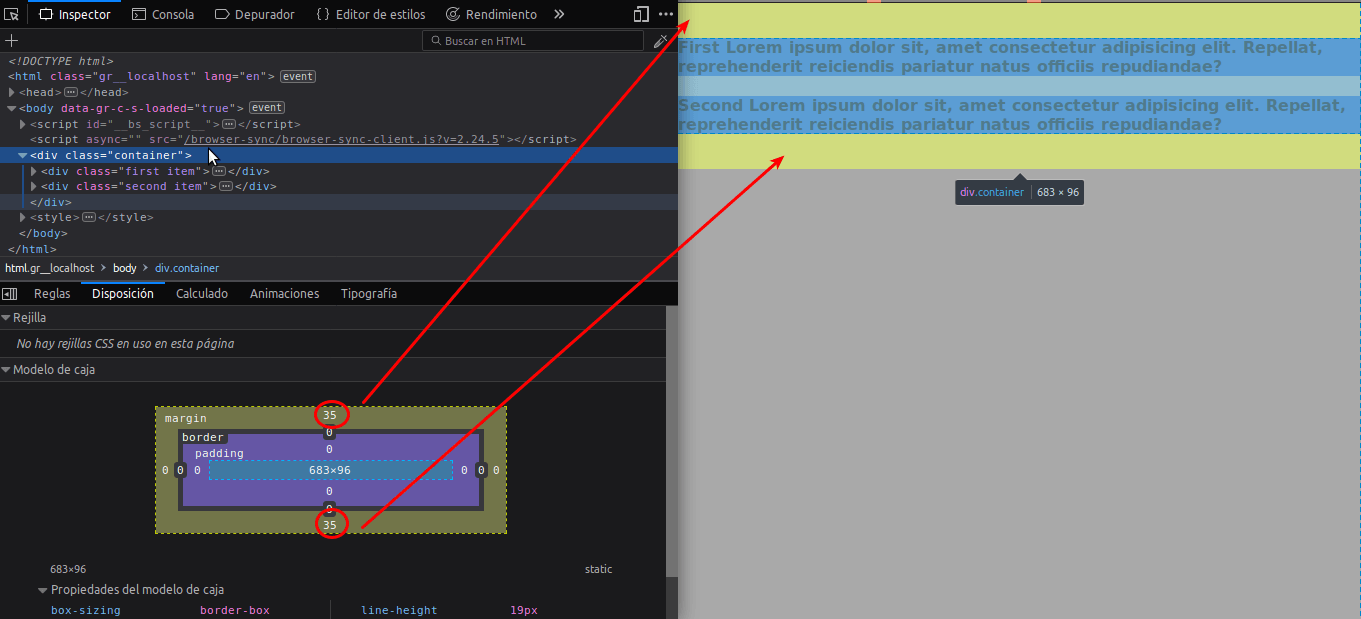The height and width of the screenshot is (619, 1361).
Task: Show event listeners on body element
Action: pos(267,107)
